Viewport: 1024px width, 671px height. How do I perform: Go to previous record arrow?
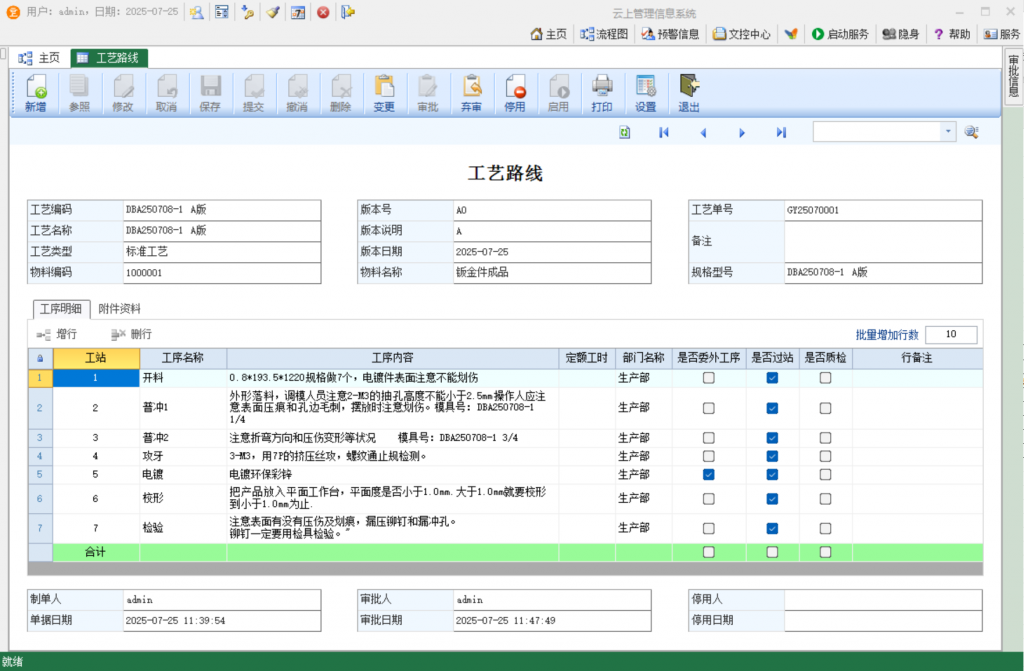[703, 133]
